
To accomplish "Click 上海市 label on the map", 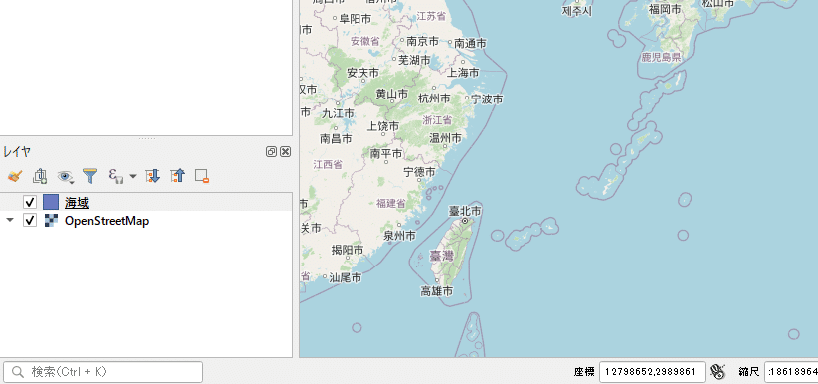I will (x=463, y=73).
